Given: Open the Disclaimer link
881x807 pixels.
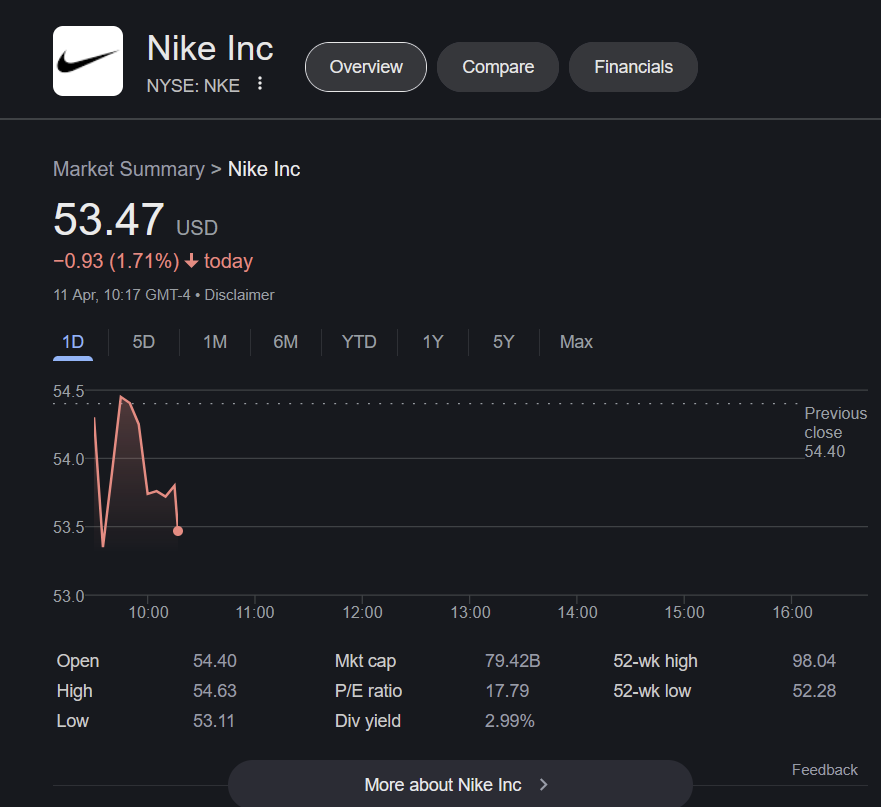Looking at the screenshot, I should [239, 295].
